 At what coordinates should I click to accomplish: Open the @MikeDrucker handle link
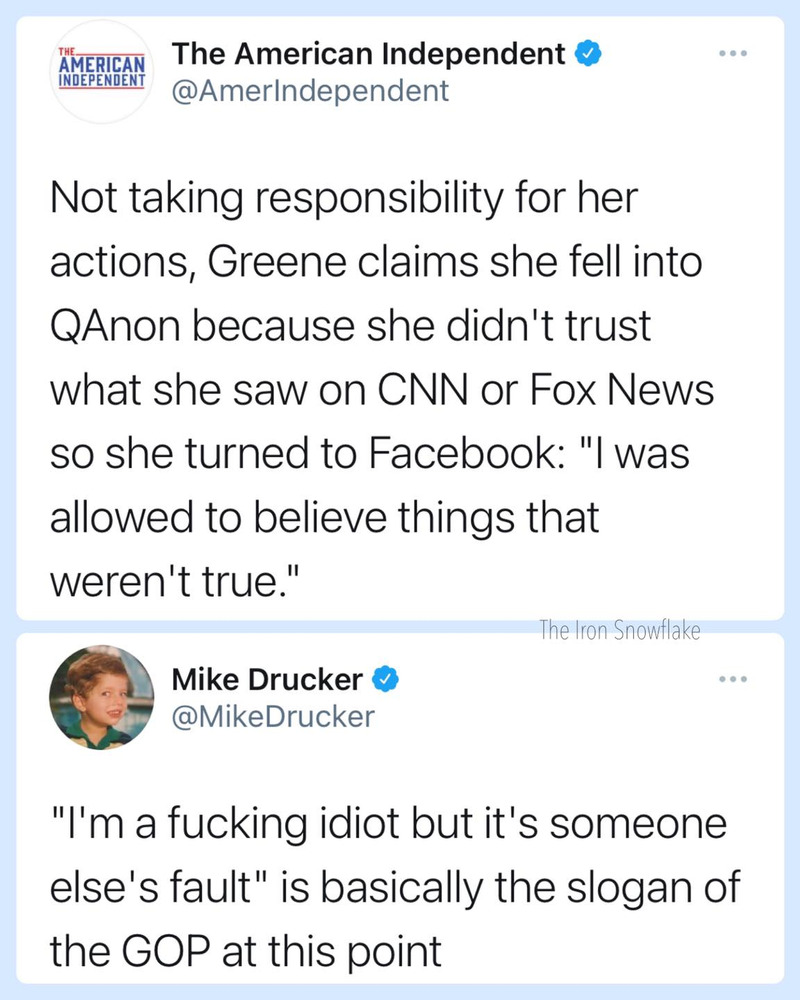pyautogui.click(x=273, y=716)
